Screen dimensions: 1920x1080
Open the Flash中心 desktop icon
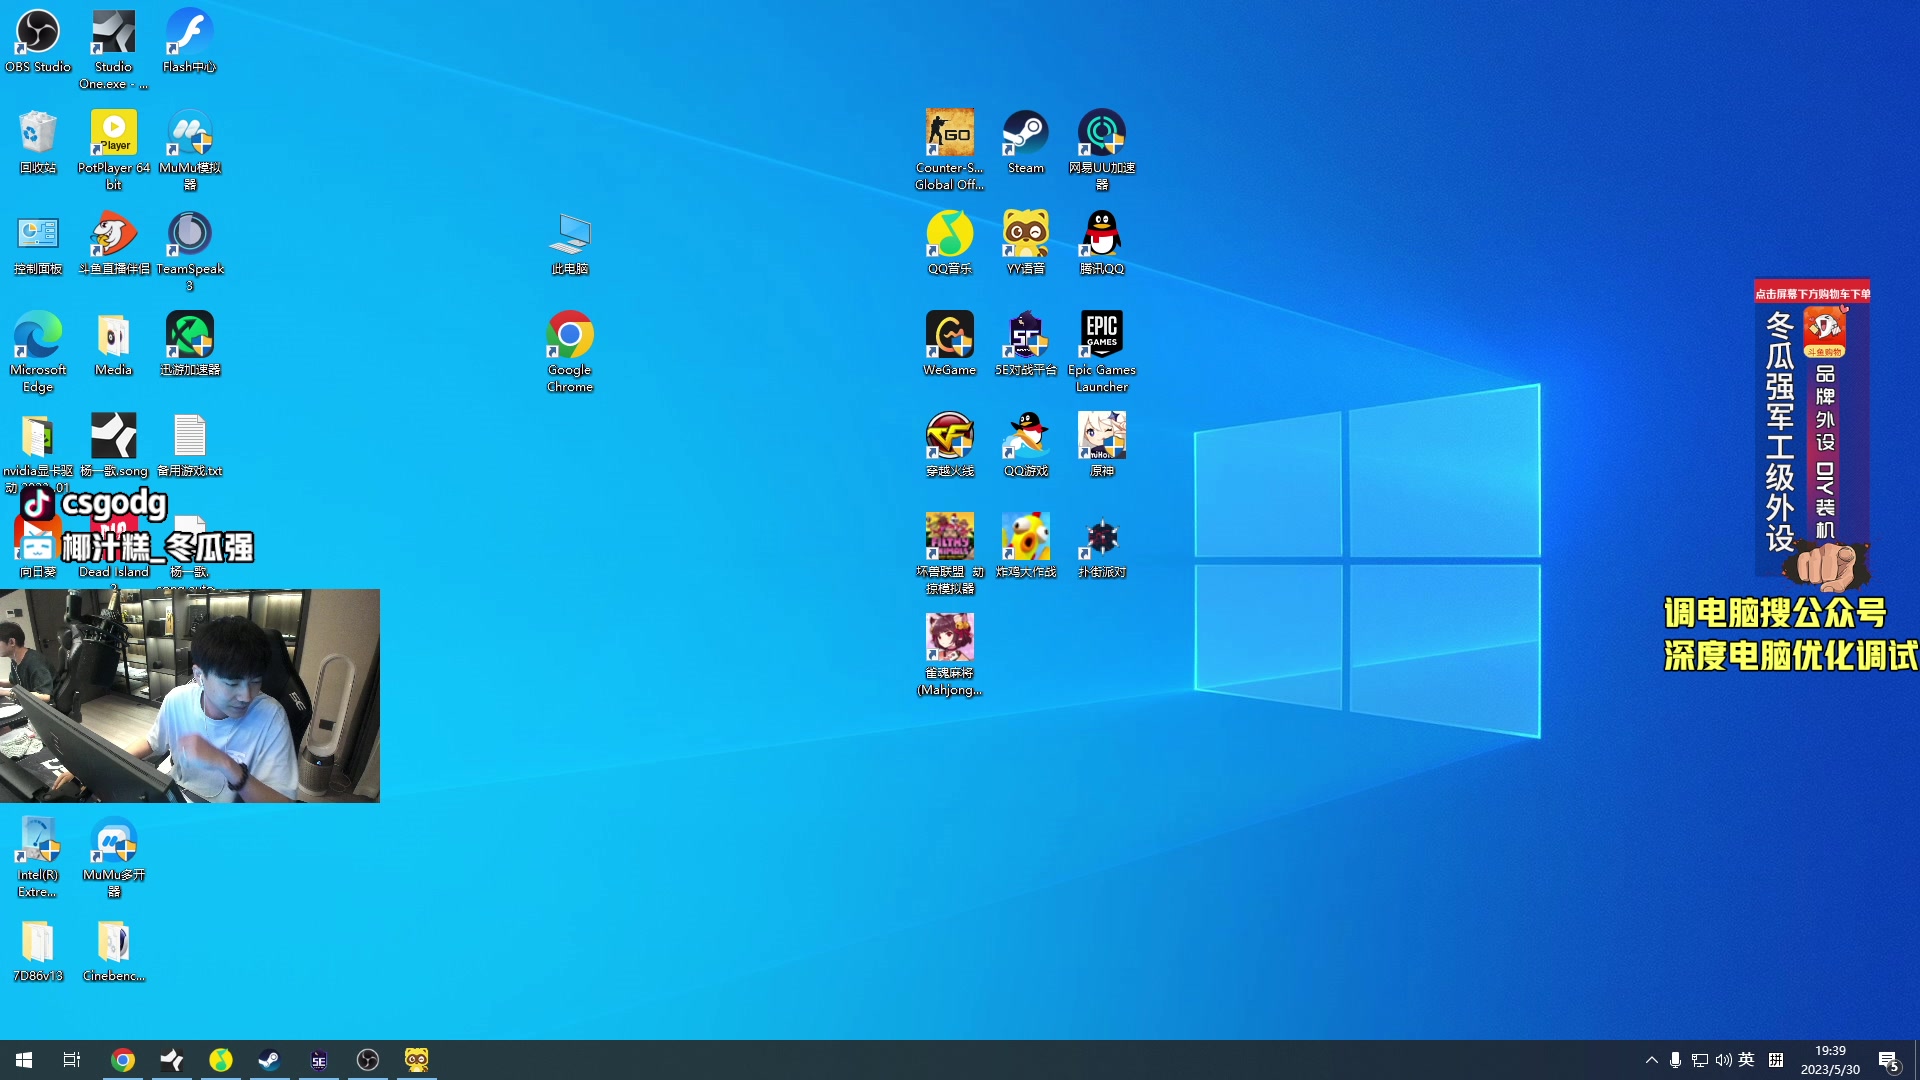pos(190,40)
